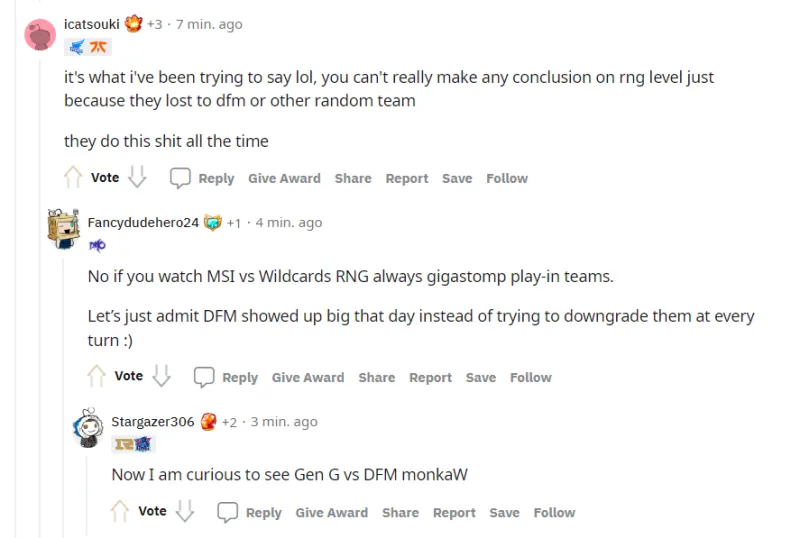Image resolution: width=800 pixels, height=538 pixels.
Task: Share Fancydudehero24's comment
Action: [377, 377]
